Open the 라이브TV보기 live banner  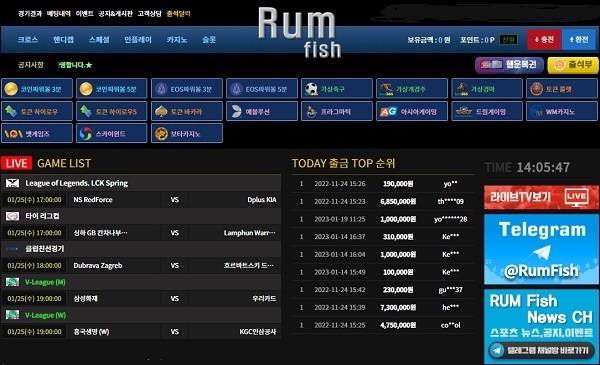[x=541, y=197]
